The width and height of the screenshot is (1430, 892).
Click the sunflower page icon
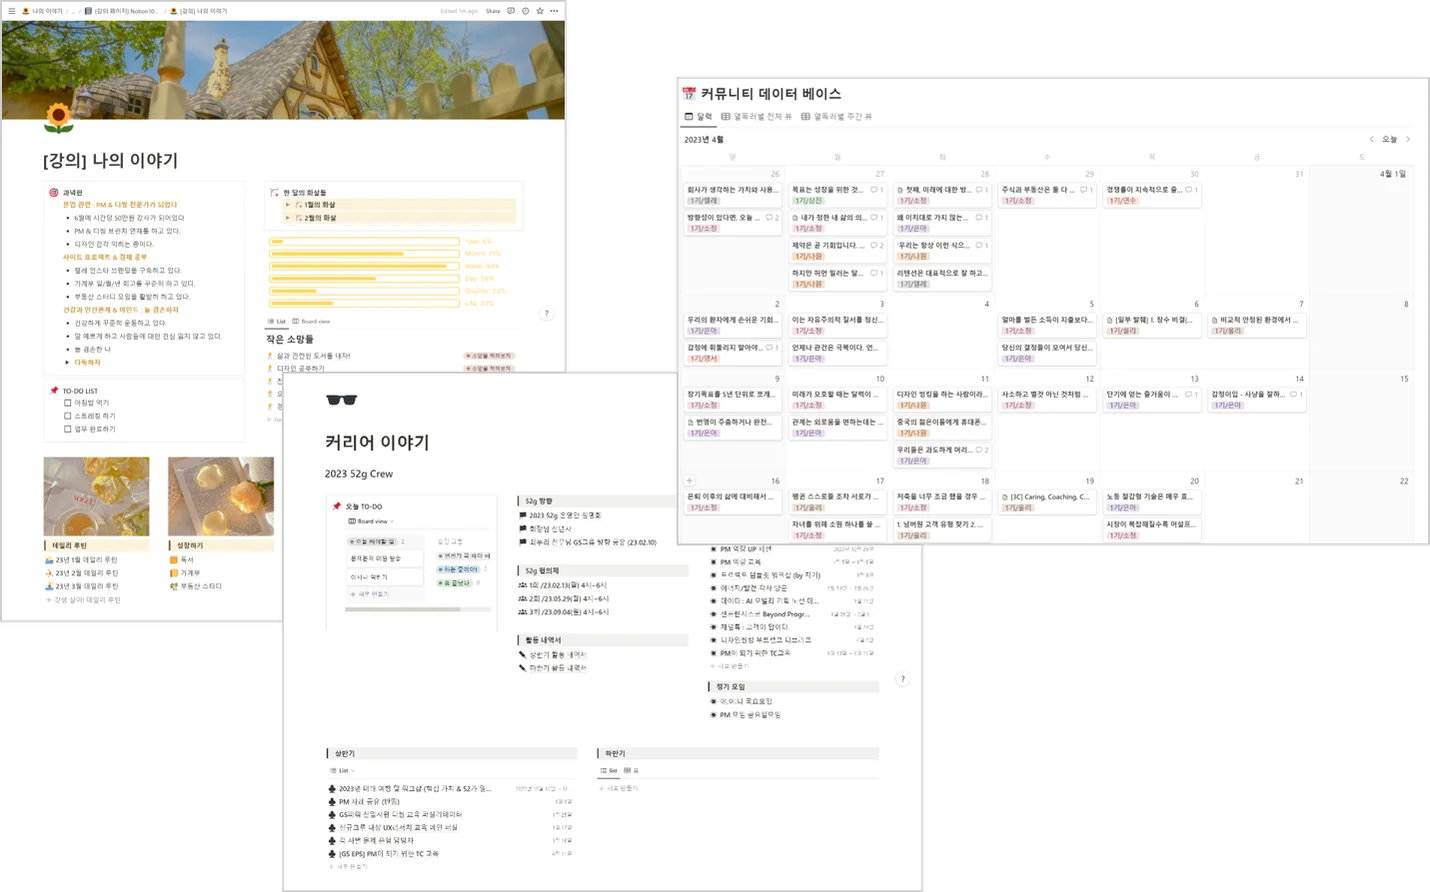[x=59, y=118]
